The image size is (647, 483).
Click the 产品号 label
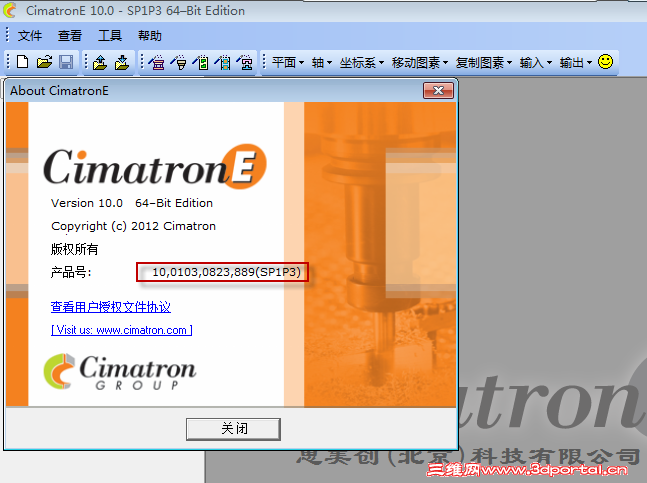(71, 272)
